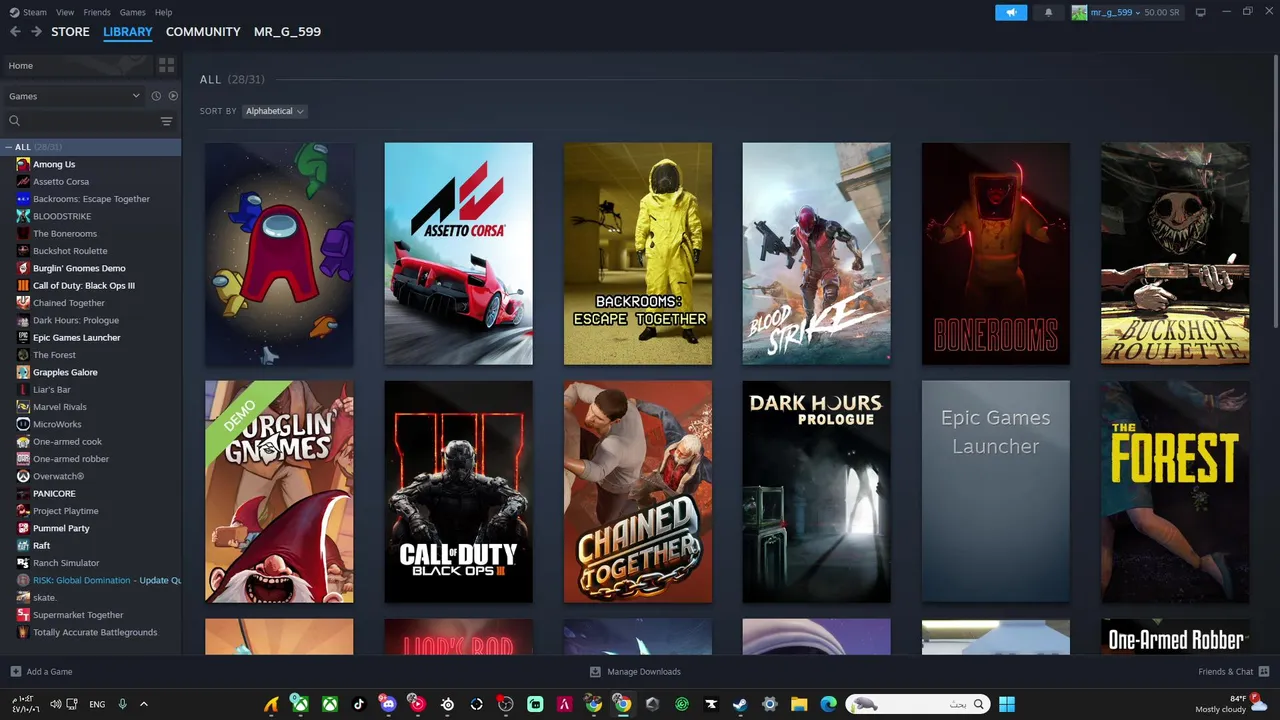The height and width of the screenshot is (720, 1280).
Task: Select RISK: Global Domination entry
Action: [x=91, y=580]
